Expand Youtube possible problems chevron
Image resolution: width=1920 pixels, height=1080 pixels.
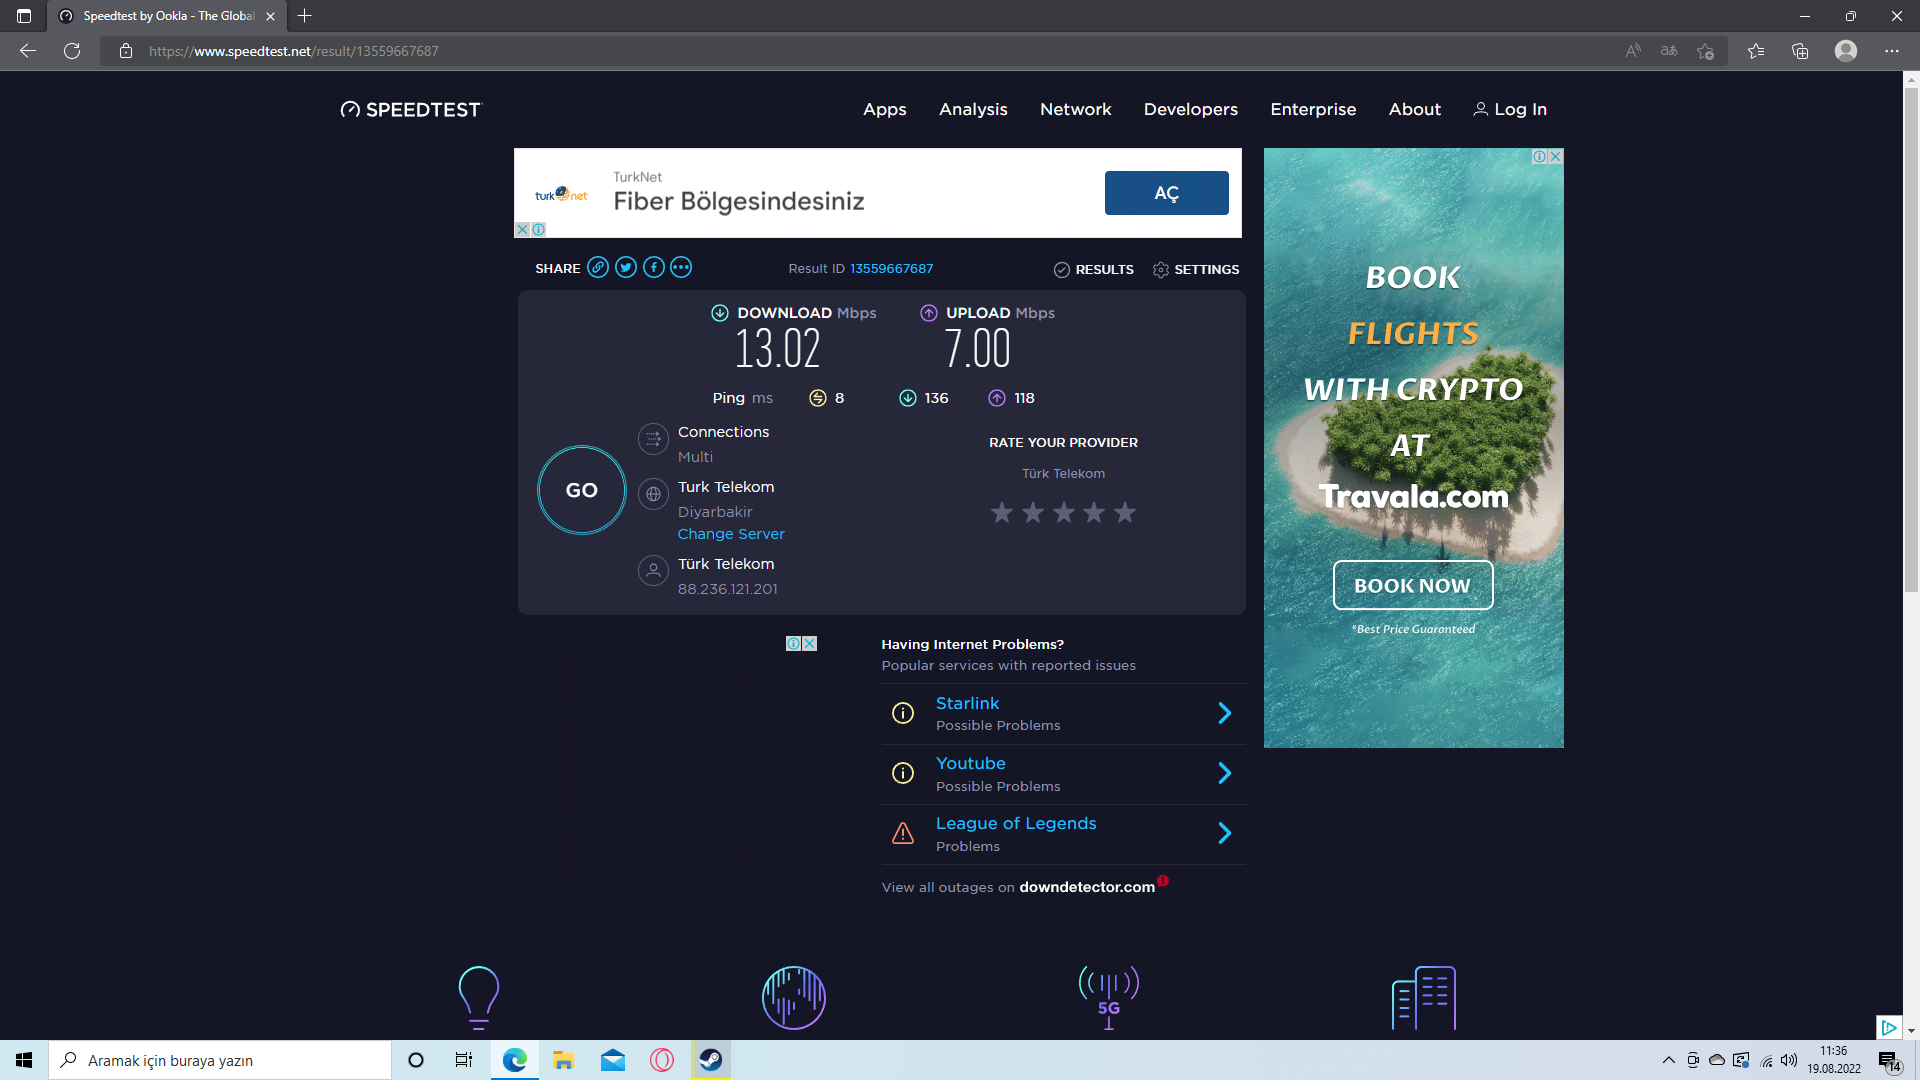pos(1224,773)
